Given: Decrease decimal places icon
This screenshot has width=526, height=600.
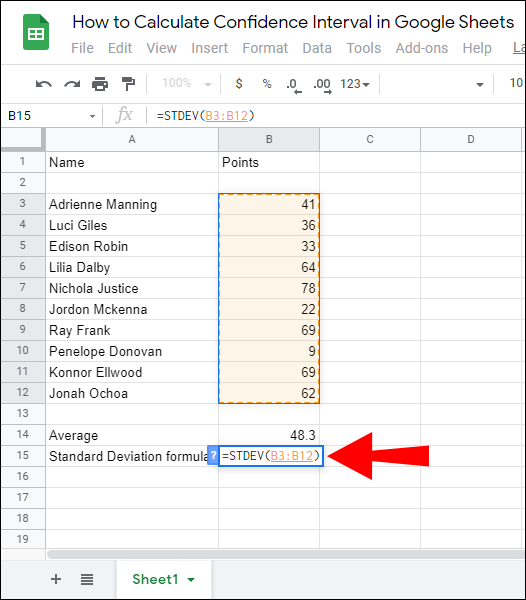Looking at the screenshot, I should click(x=294, y=85).
